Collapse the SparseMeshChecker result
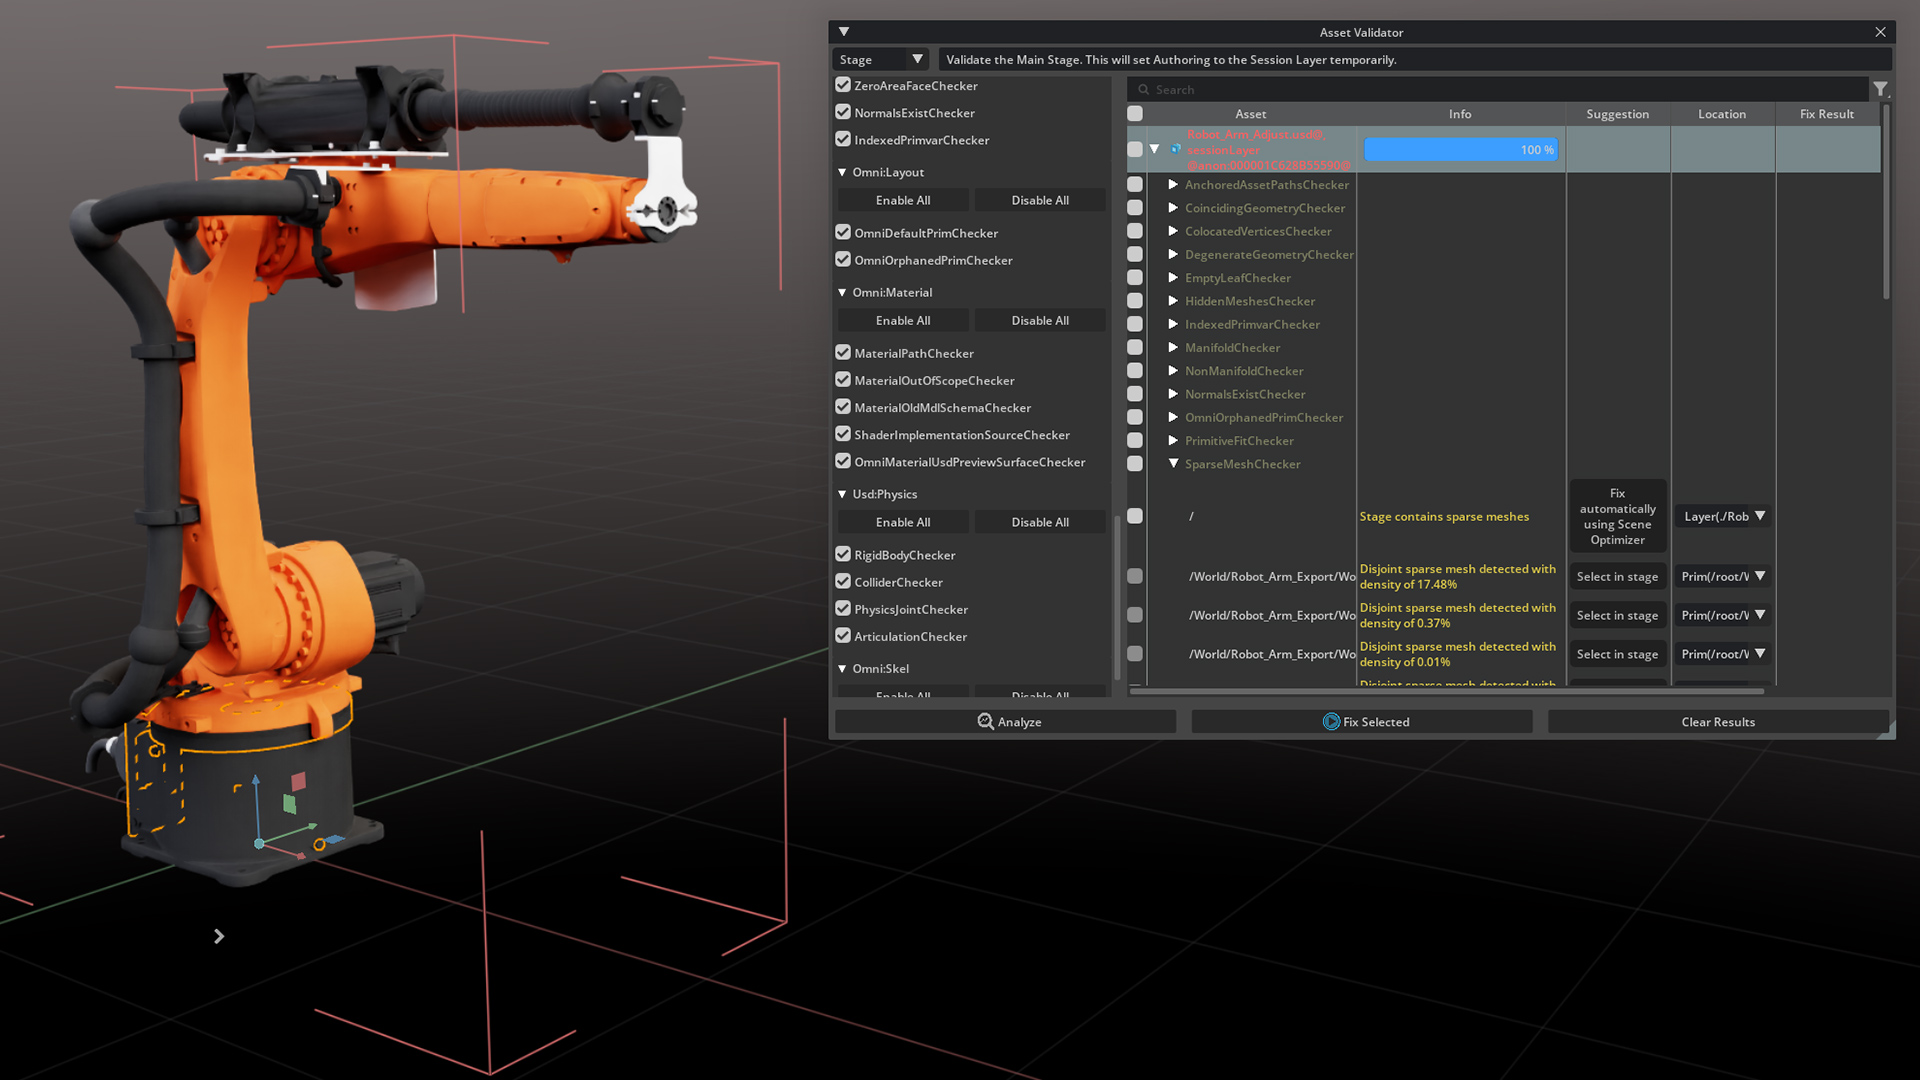This screenshot has width=1920, height=1080. pos(1173,464)
